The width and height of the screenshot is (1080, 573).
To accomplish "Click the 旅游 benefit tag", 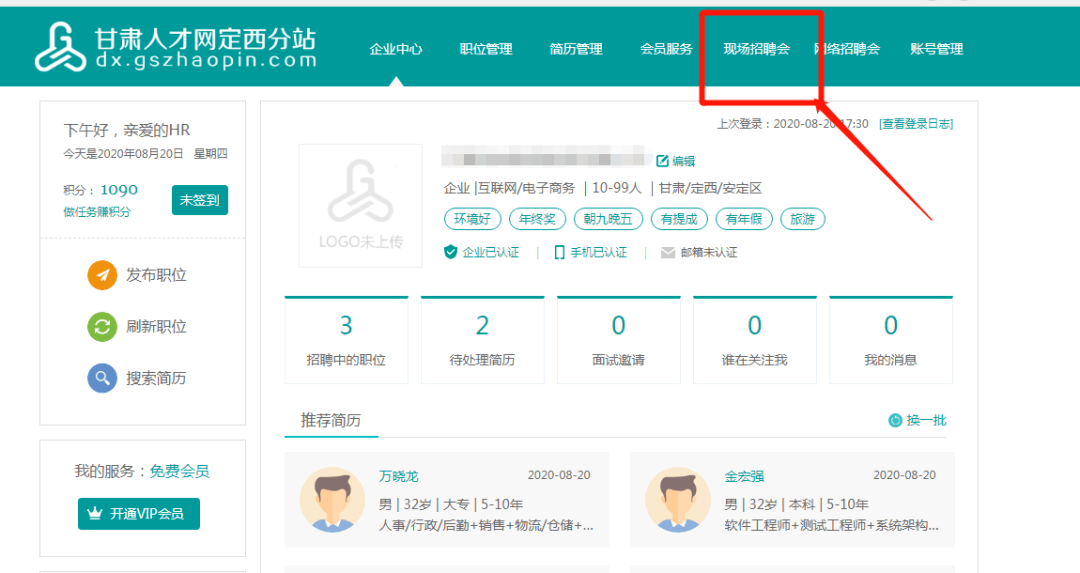I will coord(802,219).
